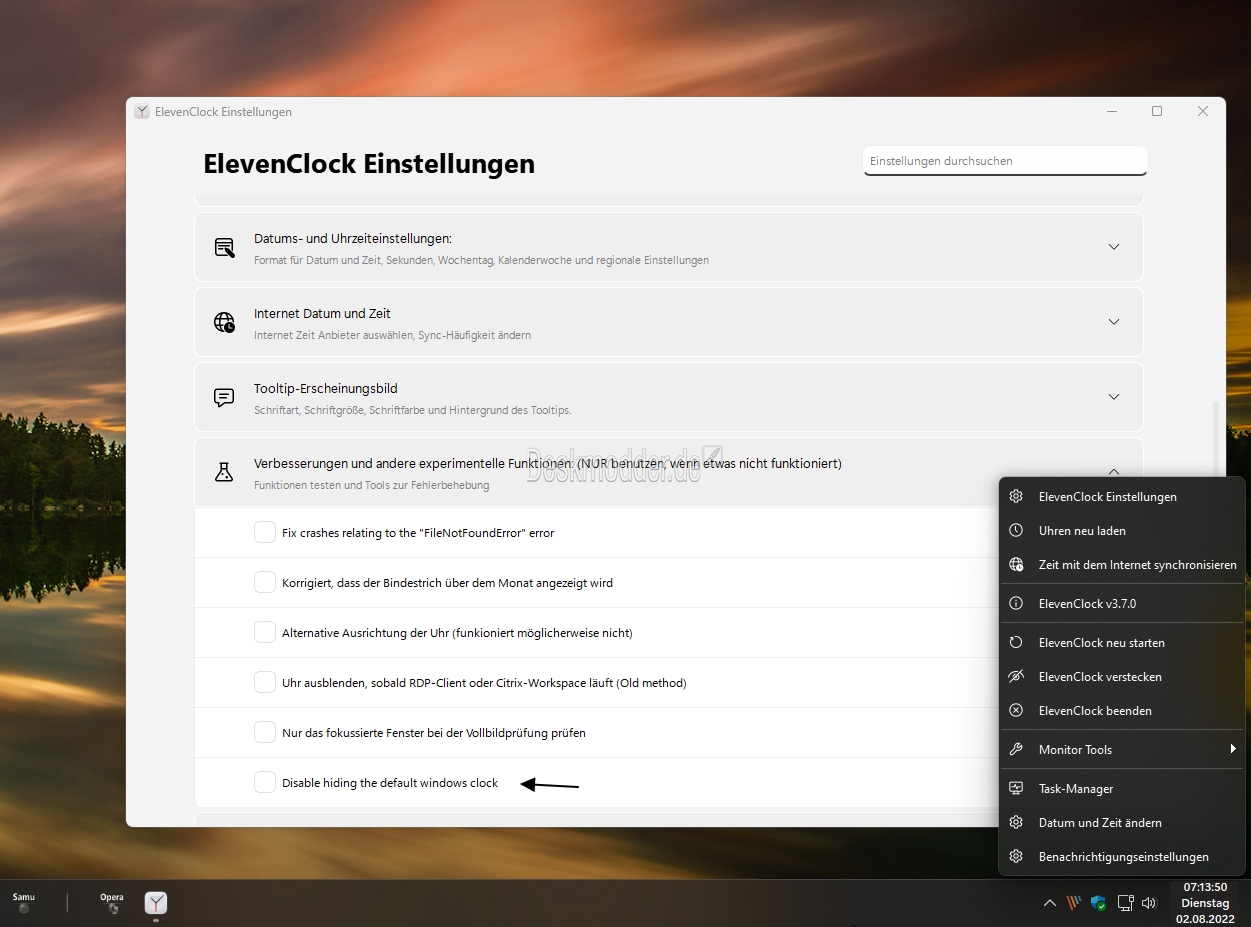Enable Nur das fokussierte Fenster prüfen checkbox
This screenshot has width=1251, height=927.
coord(264,732)
